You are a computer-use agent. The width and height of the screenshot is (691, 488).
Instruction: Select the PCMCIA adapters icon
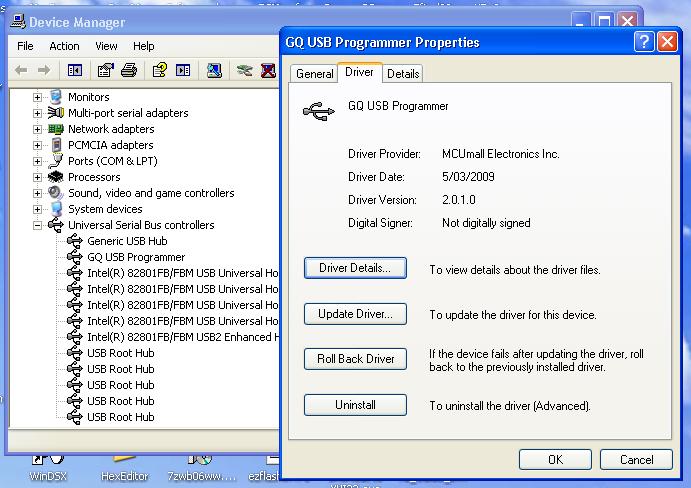56,145
